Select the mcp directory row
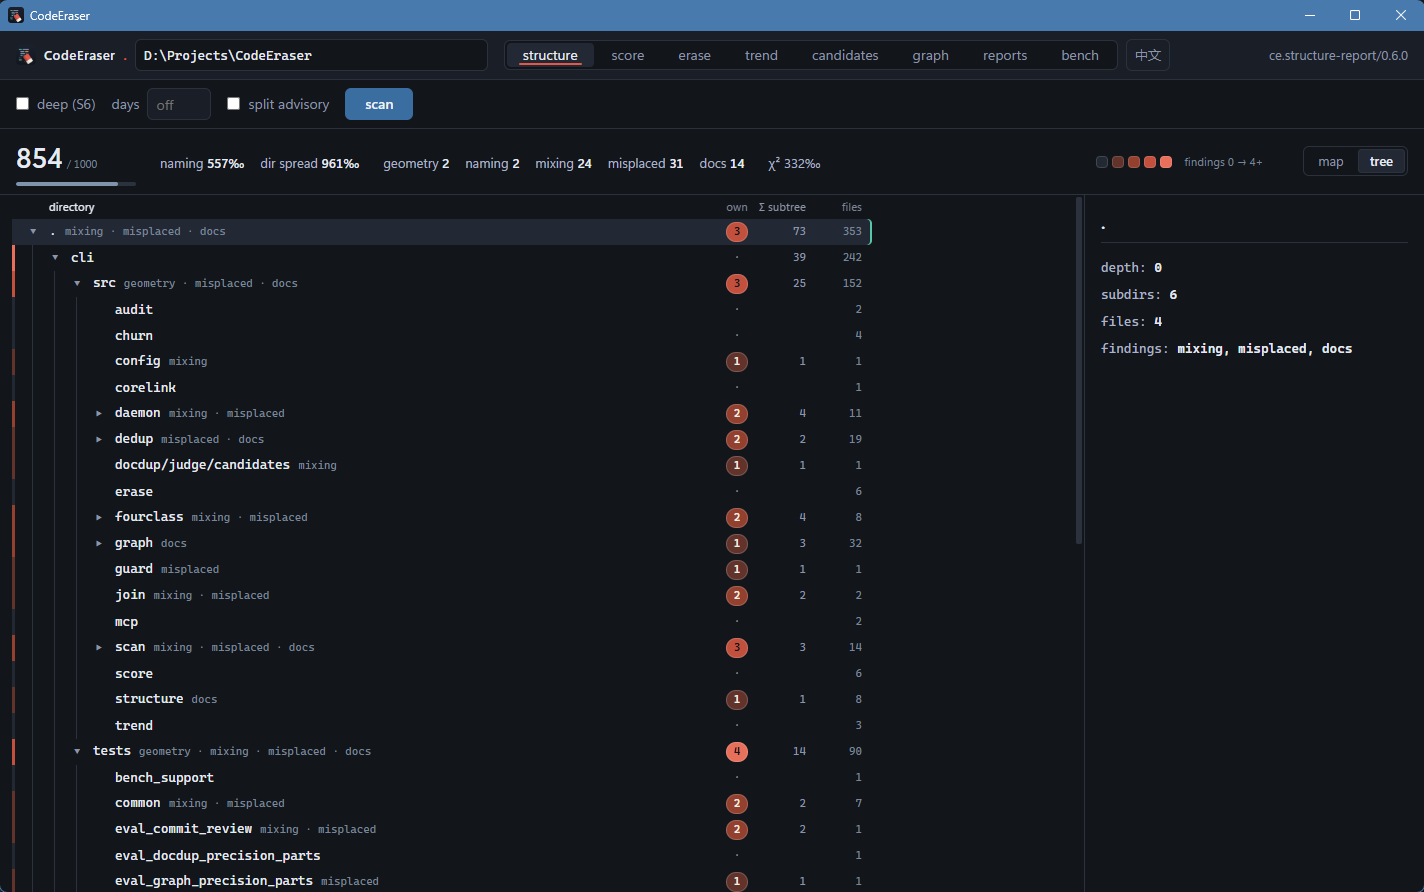 441,621
